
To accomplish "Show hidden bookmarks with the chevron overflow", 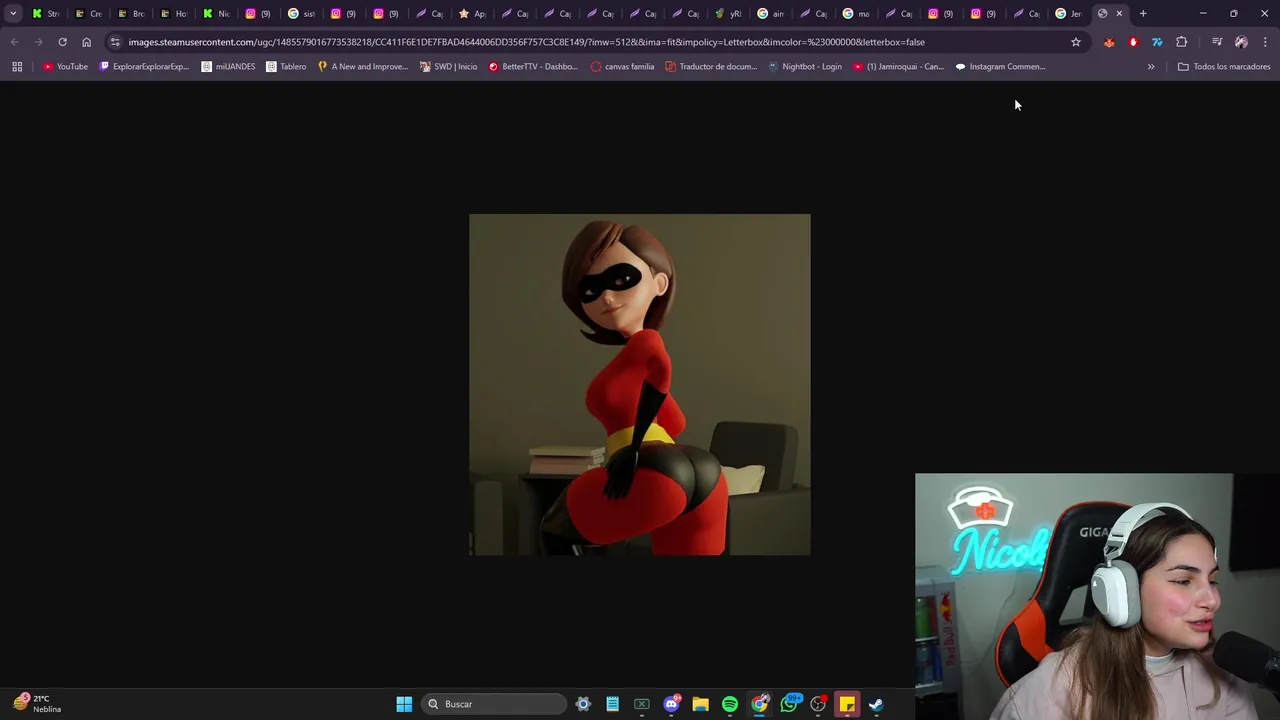I will (1151, 67).
